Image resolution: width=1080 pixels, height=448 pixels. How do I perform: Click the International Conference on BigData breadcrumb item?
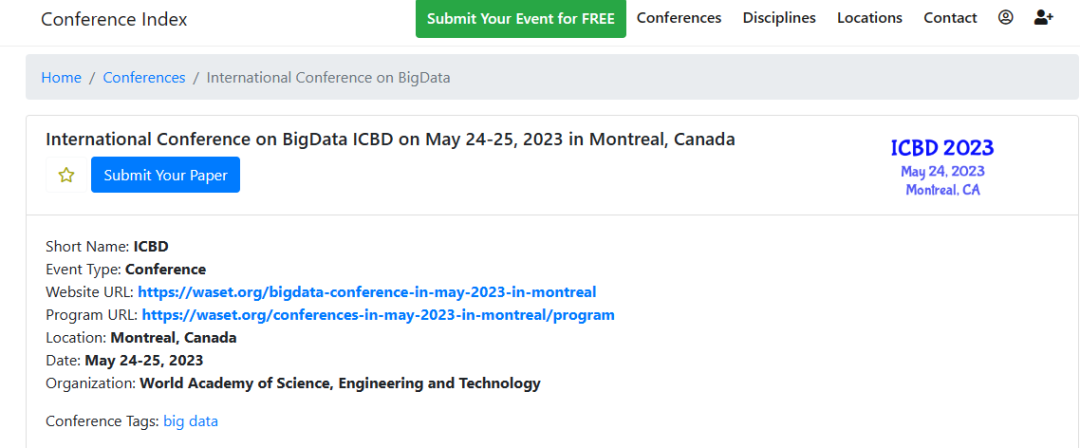coord(329,78)
